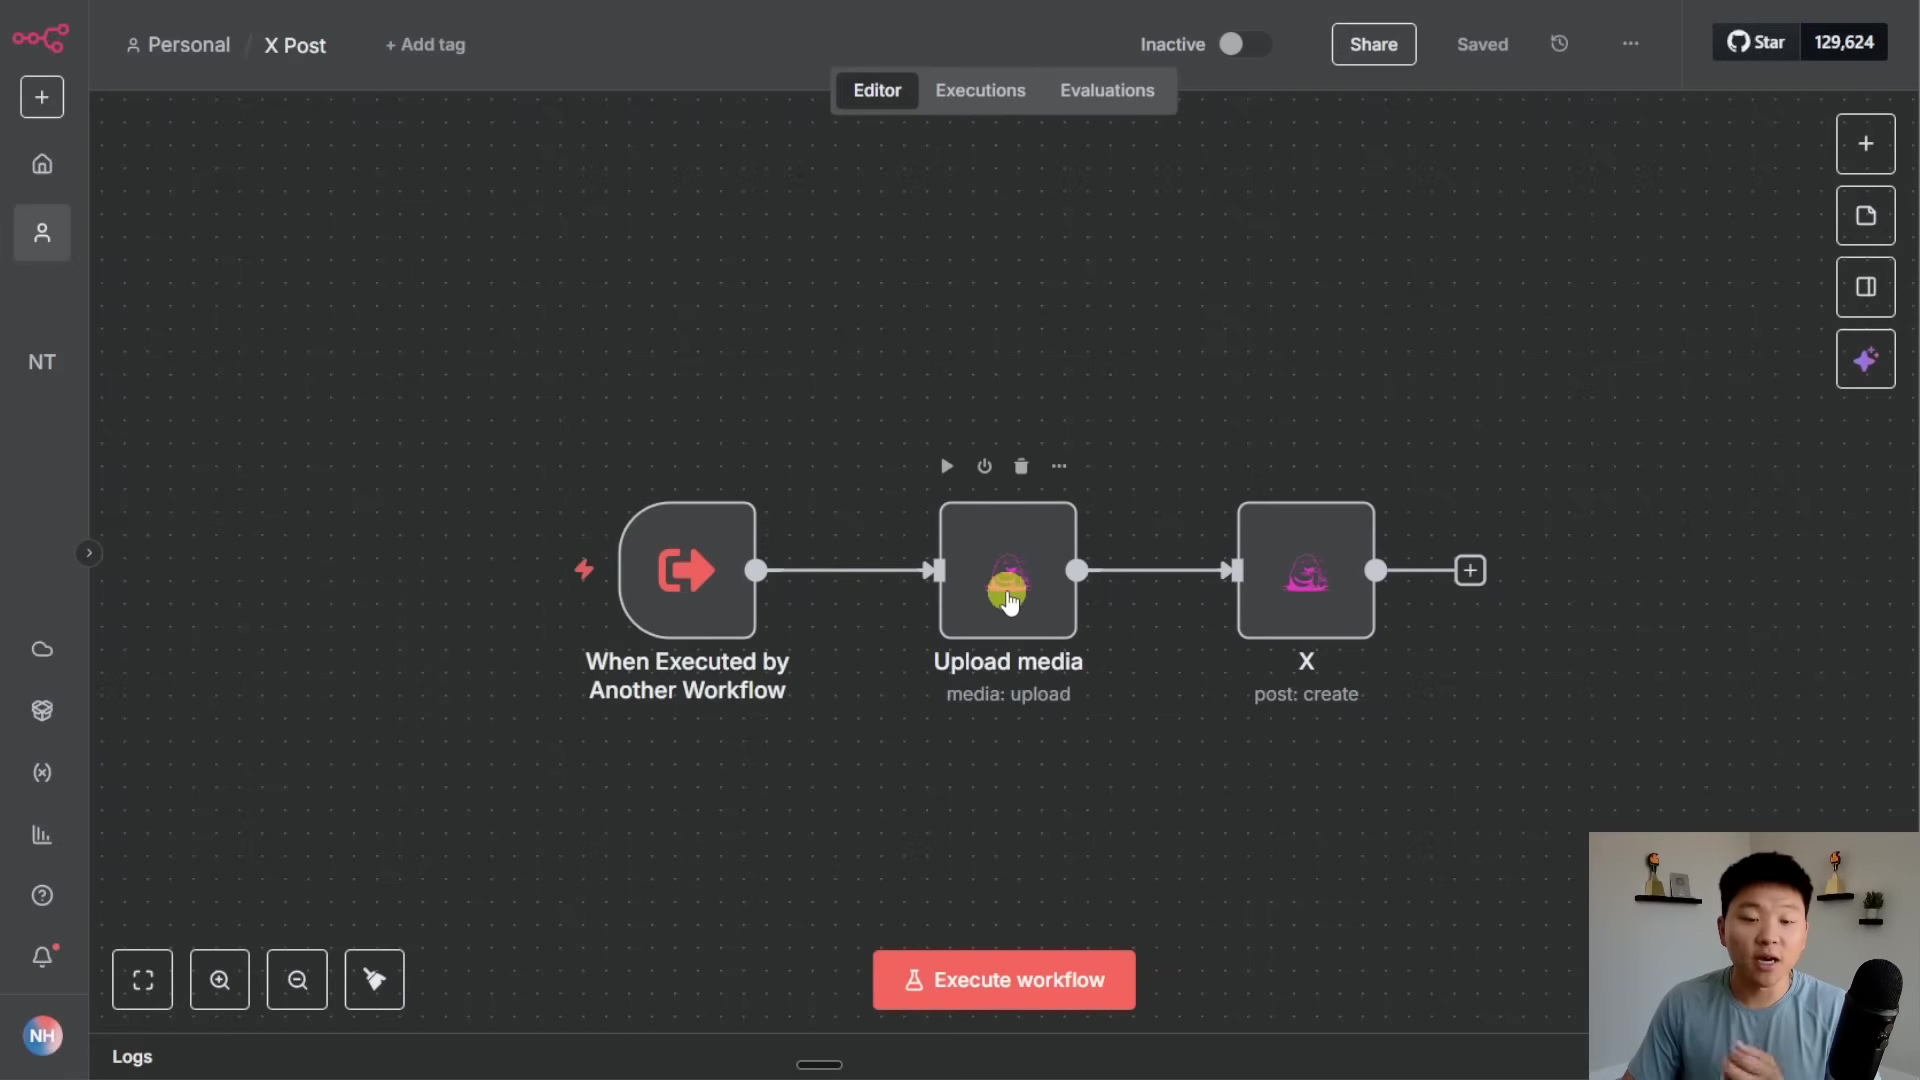
Task: Open Upload media node more options
Action: point(1059,466)
